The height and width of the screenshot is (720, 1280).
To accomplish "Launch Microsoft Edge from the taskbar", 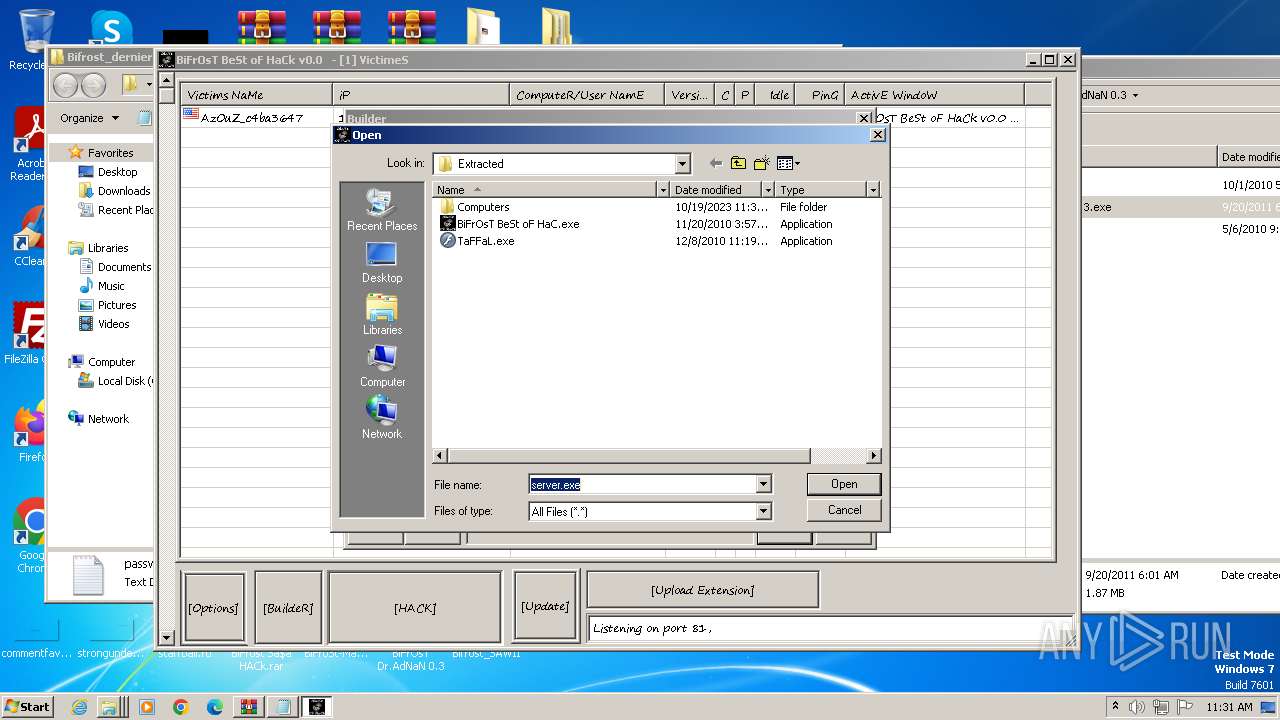I will pos(214,707).
